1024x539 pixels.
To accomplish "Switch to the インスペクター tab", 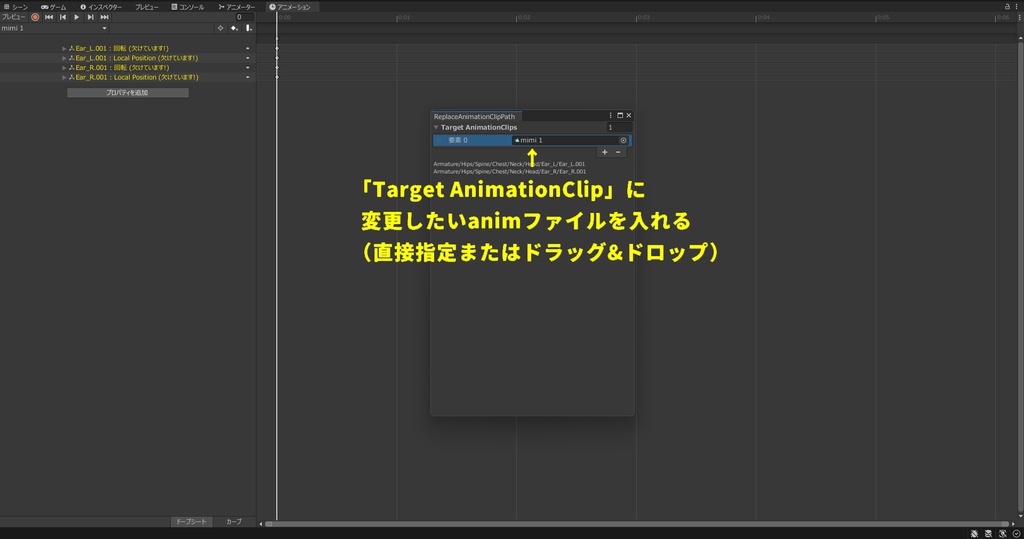I will tap(101, 7).
